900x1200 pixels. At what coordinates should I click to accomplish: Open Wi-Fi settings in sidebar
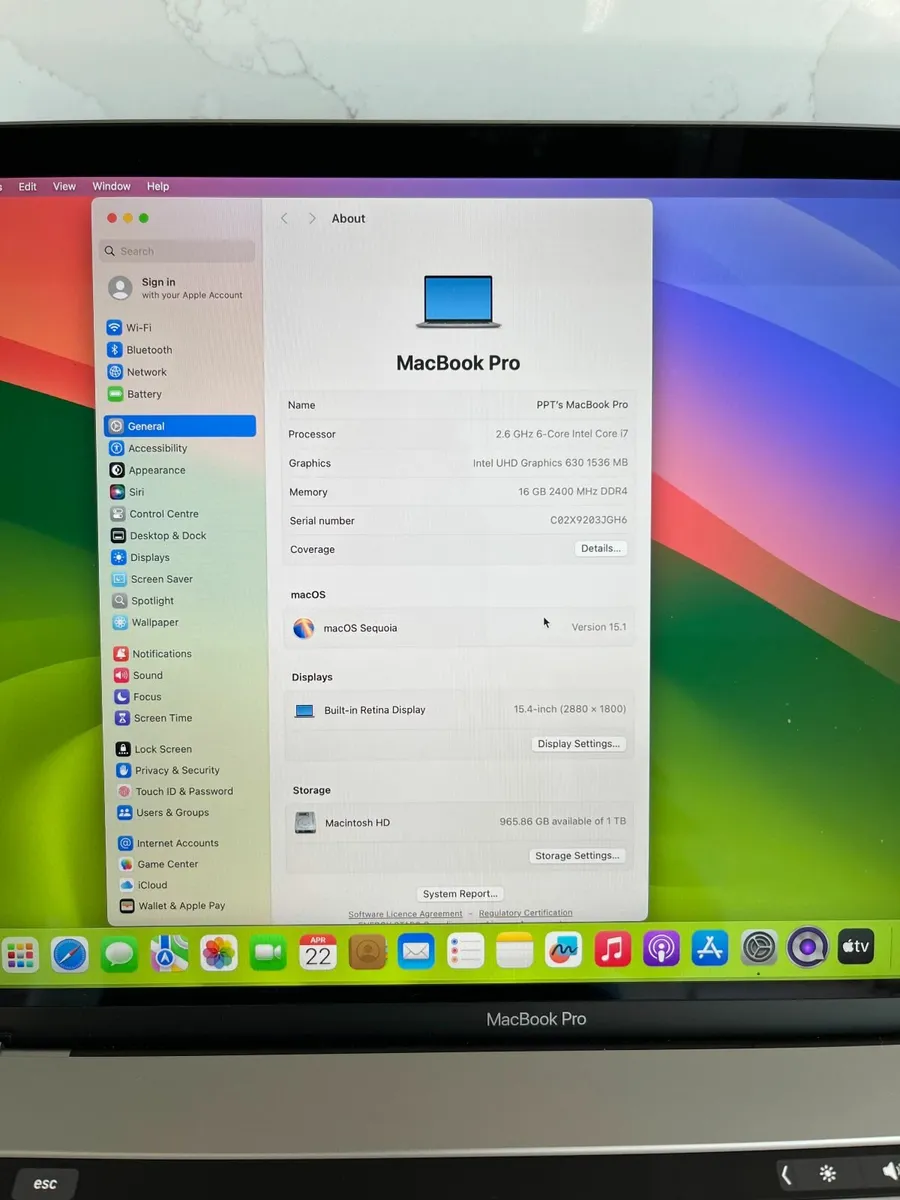click(x=129, y=328)
